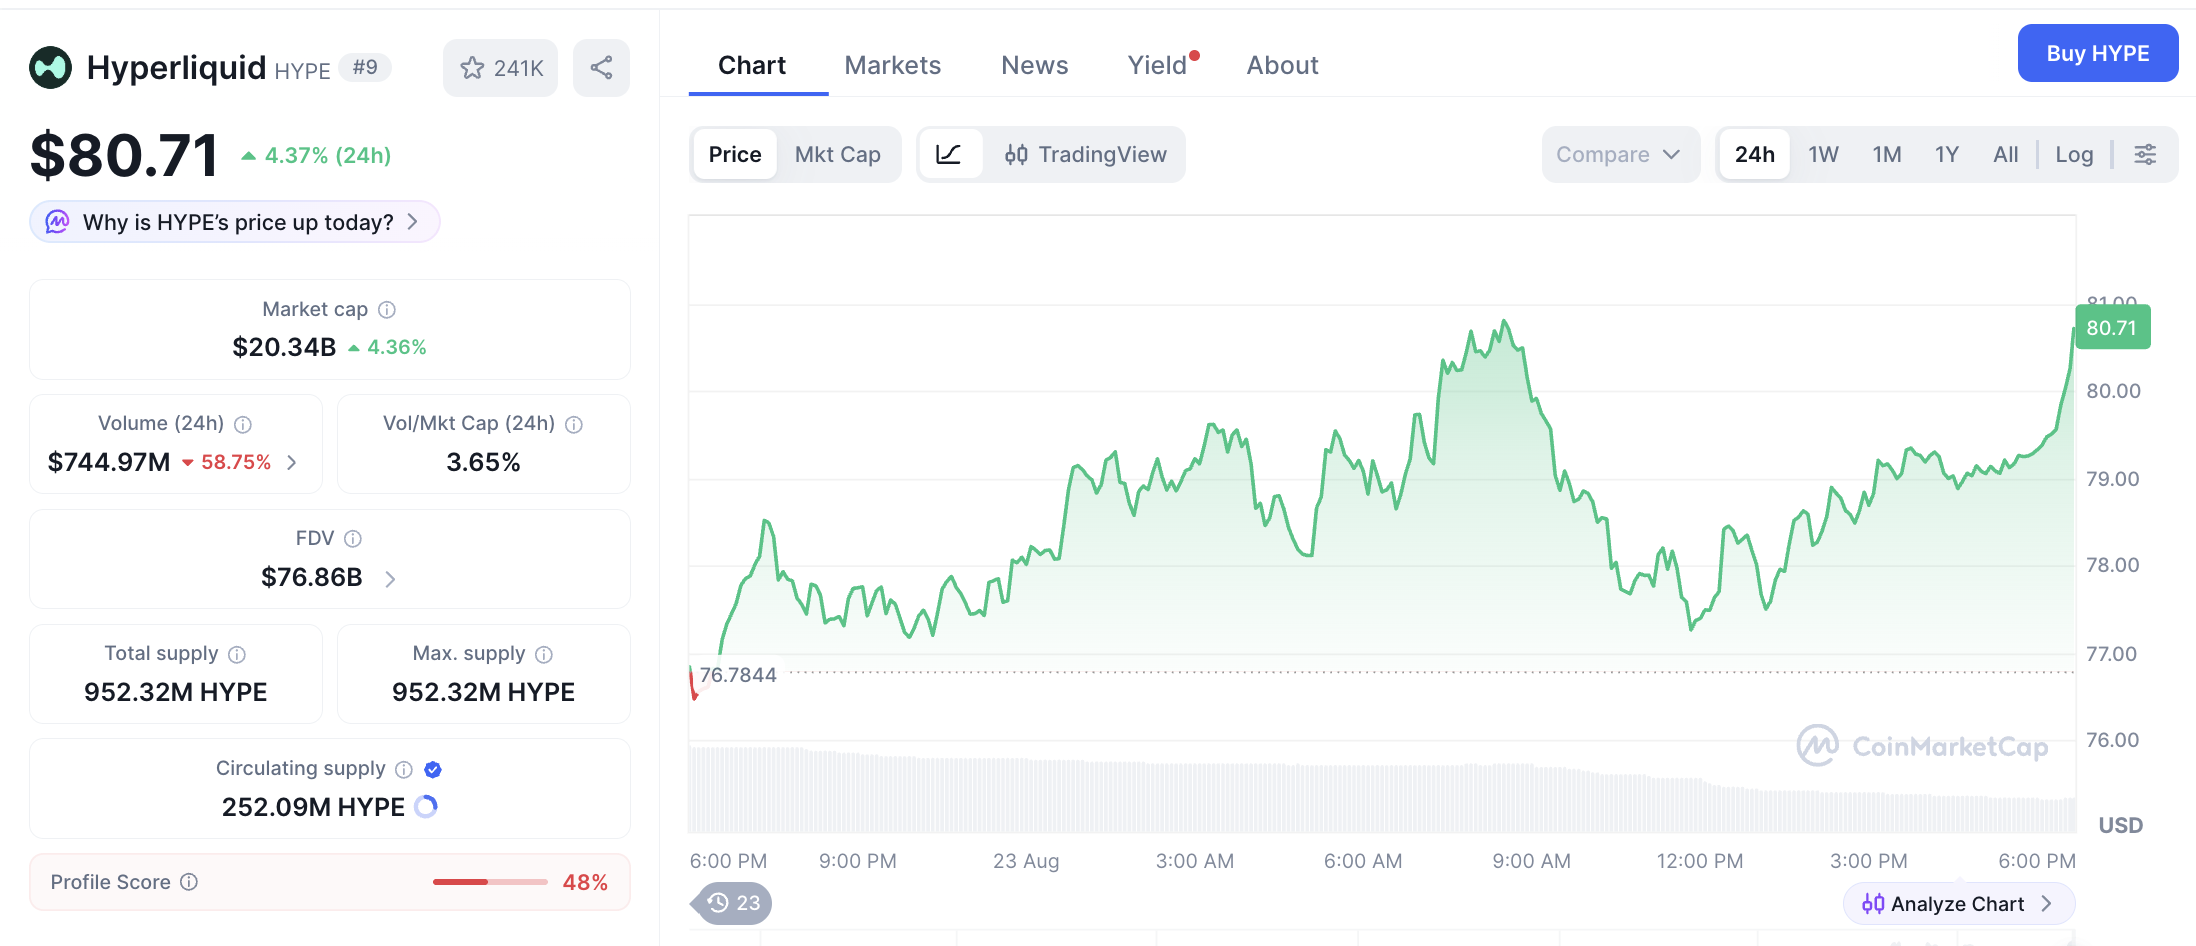
Task: Click circulating supply progress ring icon
Action: [x=426, y=806]
